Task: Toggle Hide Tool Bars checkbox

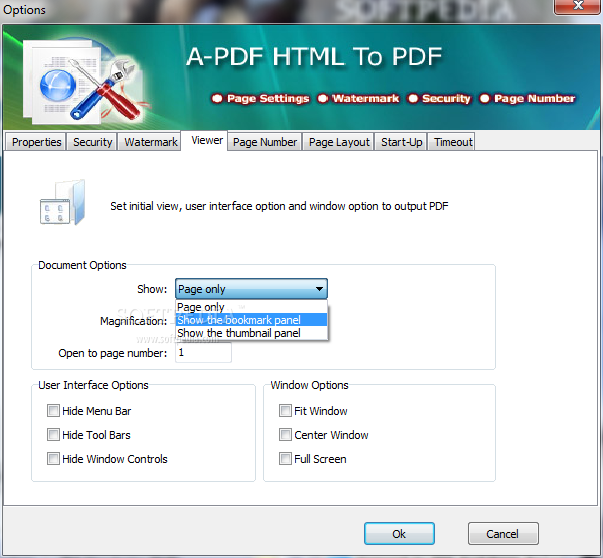Action: (53, 435)
